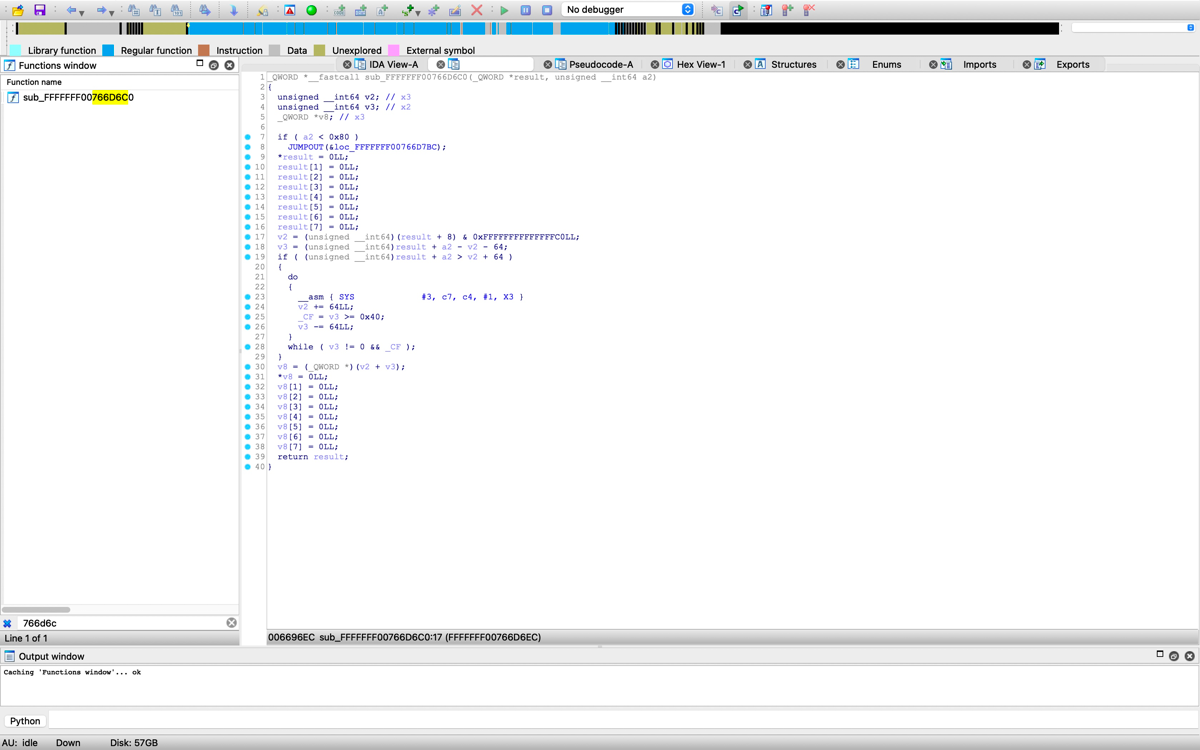Click the Python console language button
The width and height of the screenshot is (1200, 750).
pyautogui.click(x=25, y=720)
